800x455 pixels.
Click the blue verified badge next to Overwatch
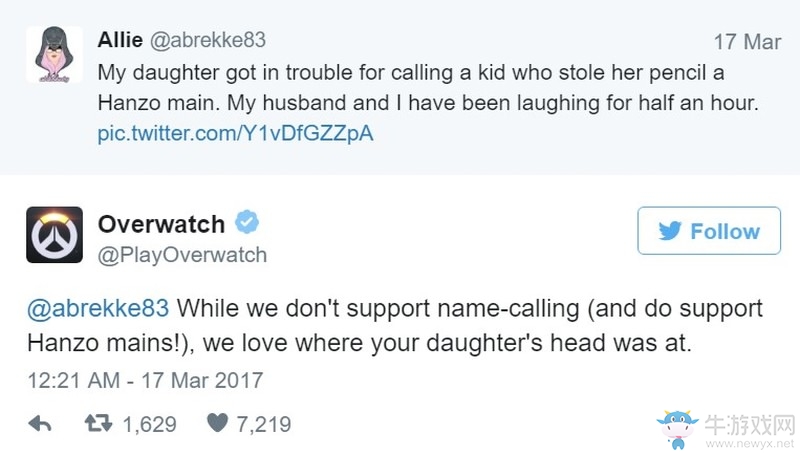[x=245, y=222]
